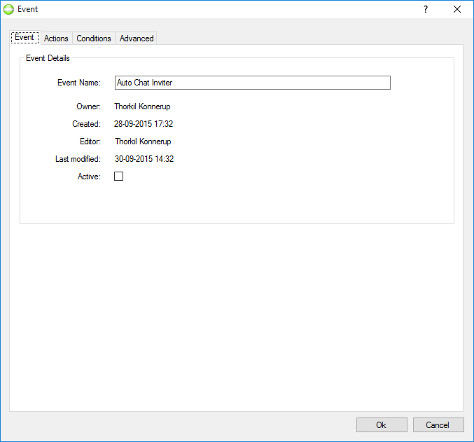The image size is (474, 442).
Task: Click the Event Details group heading
Action: 48,58
